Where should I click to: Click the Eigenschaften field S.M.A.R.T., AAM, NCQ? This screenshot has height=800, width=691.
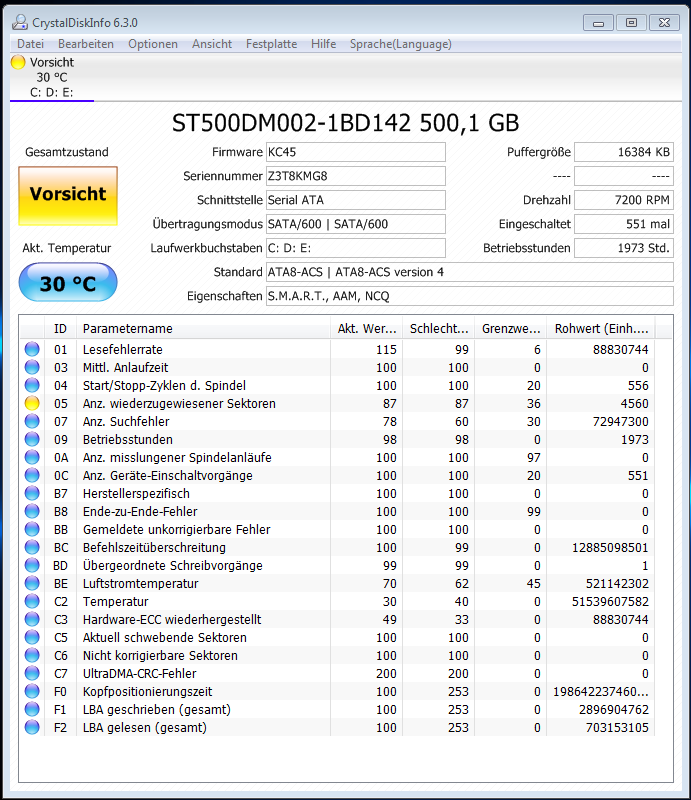(x=470, y=296)
